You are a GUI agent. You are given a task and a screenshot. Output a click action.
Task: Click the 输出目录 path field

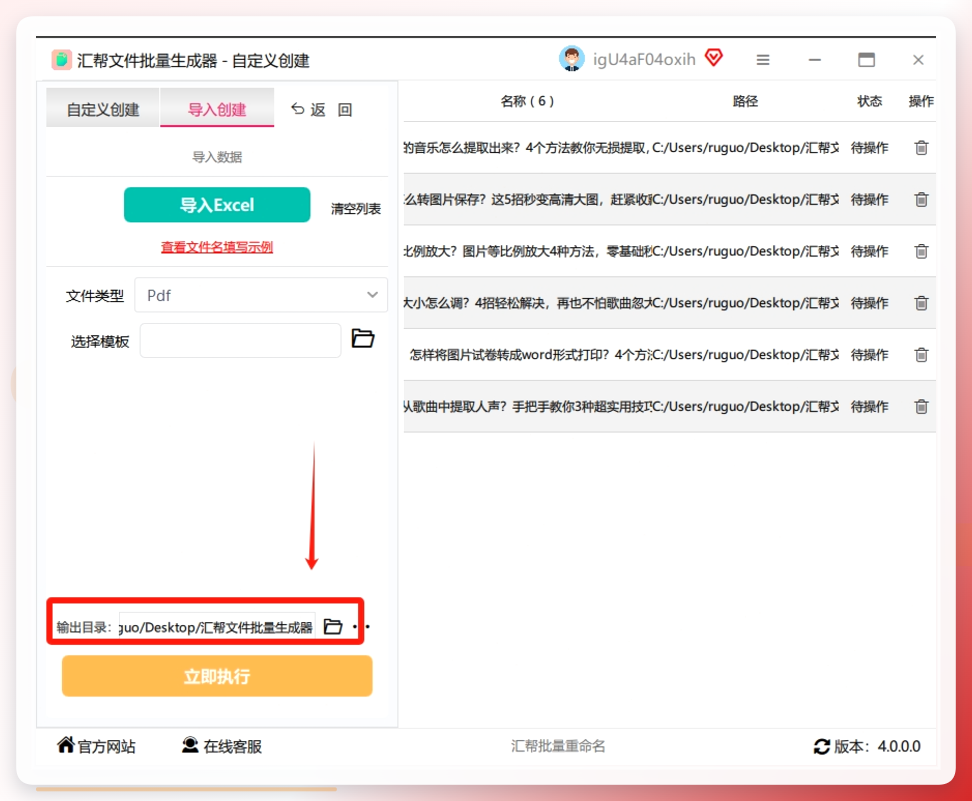pyautogui.click(x=217, y=627)
